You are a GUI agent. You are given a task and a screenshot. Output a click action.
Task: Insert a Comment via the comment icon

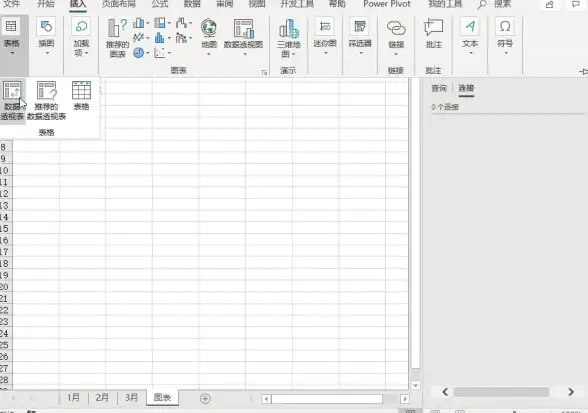click(434, 28)
